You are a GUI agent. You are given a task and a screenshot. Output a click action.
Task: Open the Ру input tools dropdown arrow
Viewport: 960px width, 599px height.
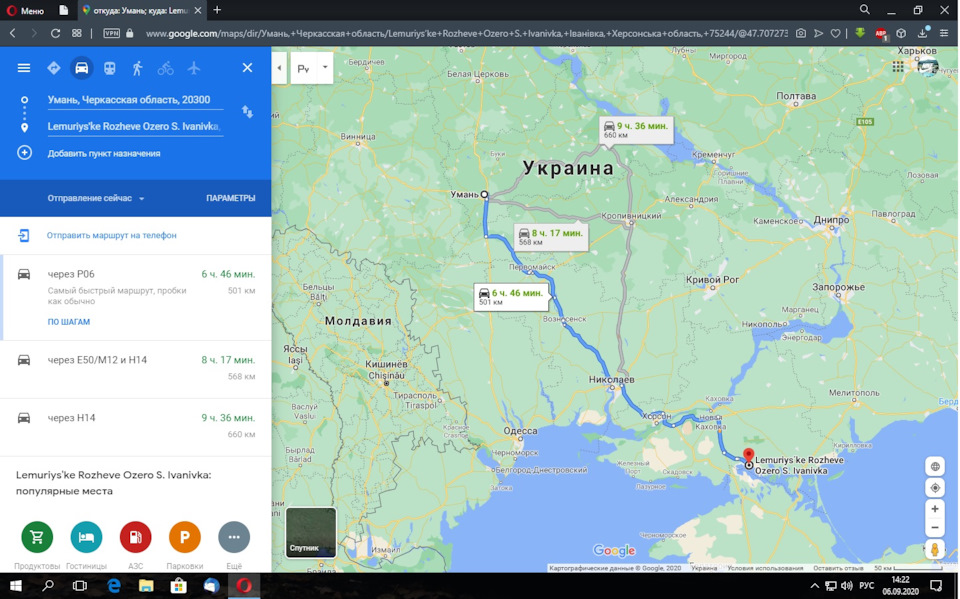(325, 67)
